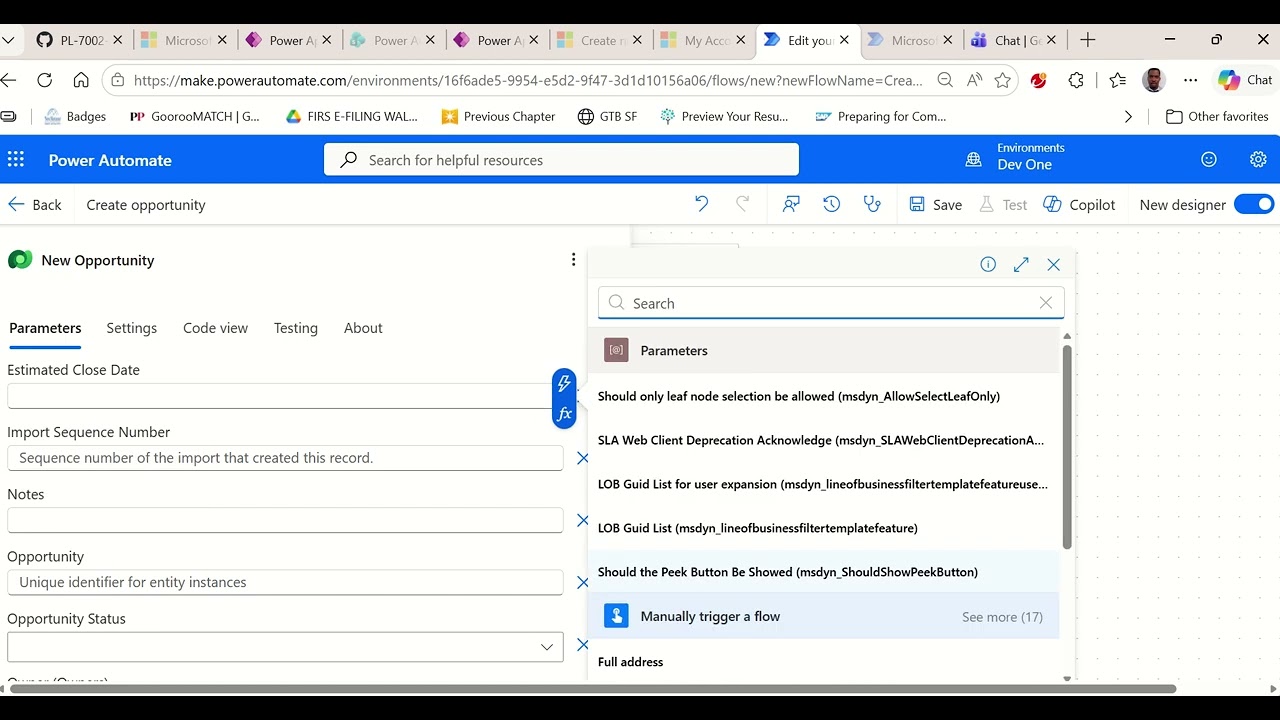Save the flow

pos(935,204)
